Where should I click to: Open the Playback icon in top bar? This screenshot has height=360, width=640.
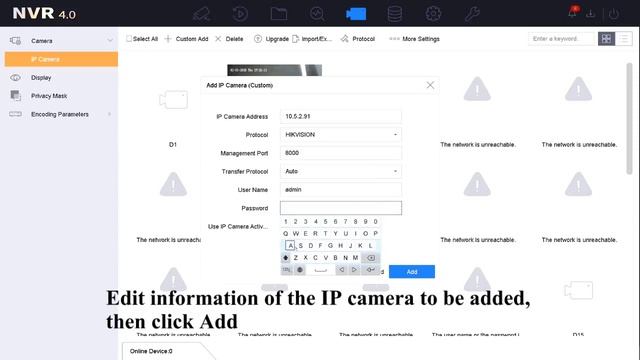click(240, 14)
